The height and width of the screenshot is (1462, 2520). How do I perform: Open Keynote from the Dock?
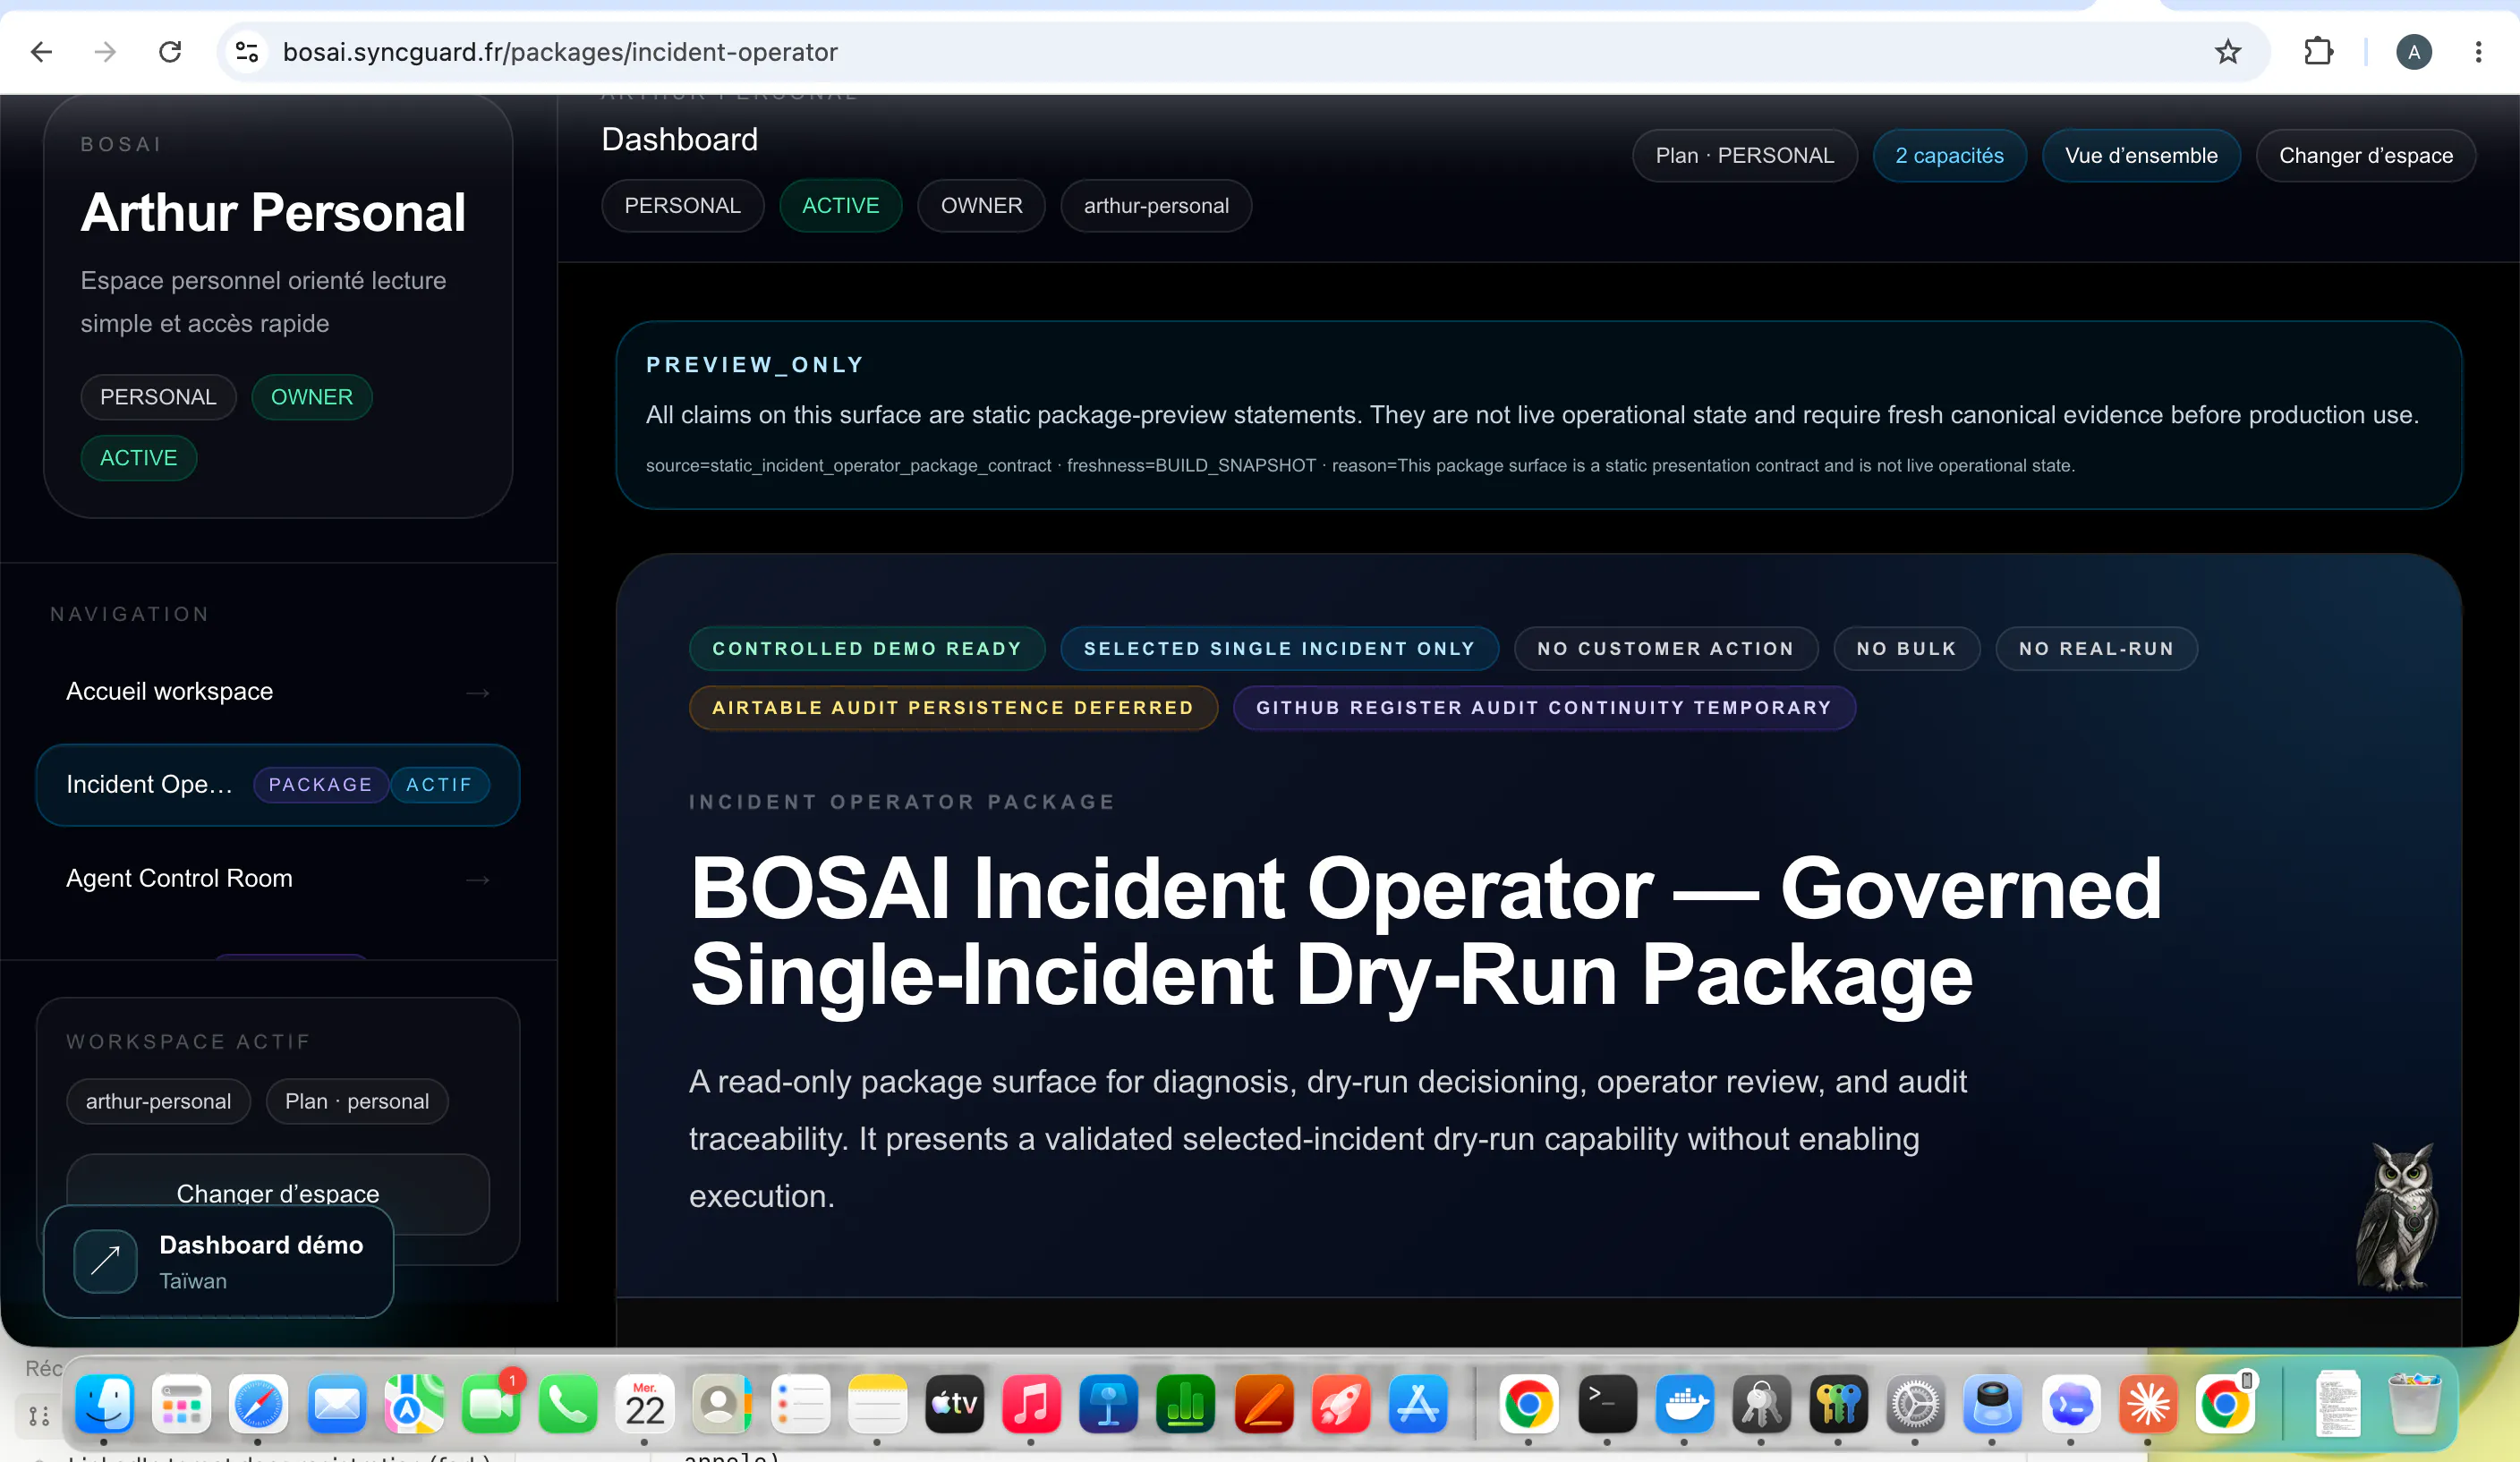pos(1108,1404)
